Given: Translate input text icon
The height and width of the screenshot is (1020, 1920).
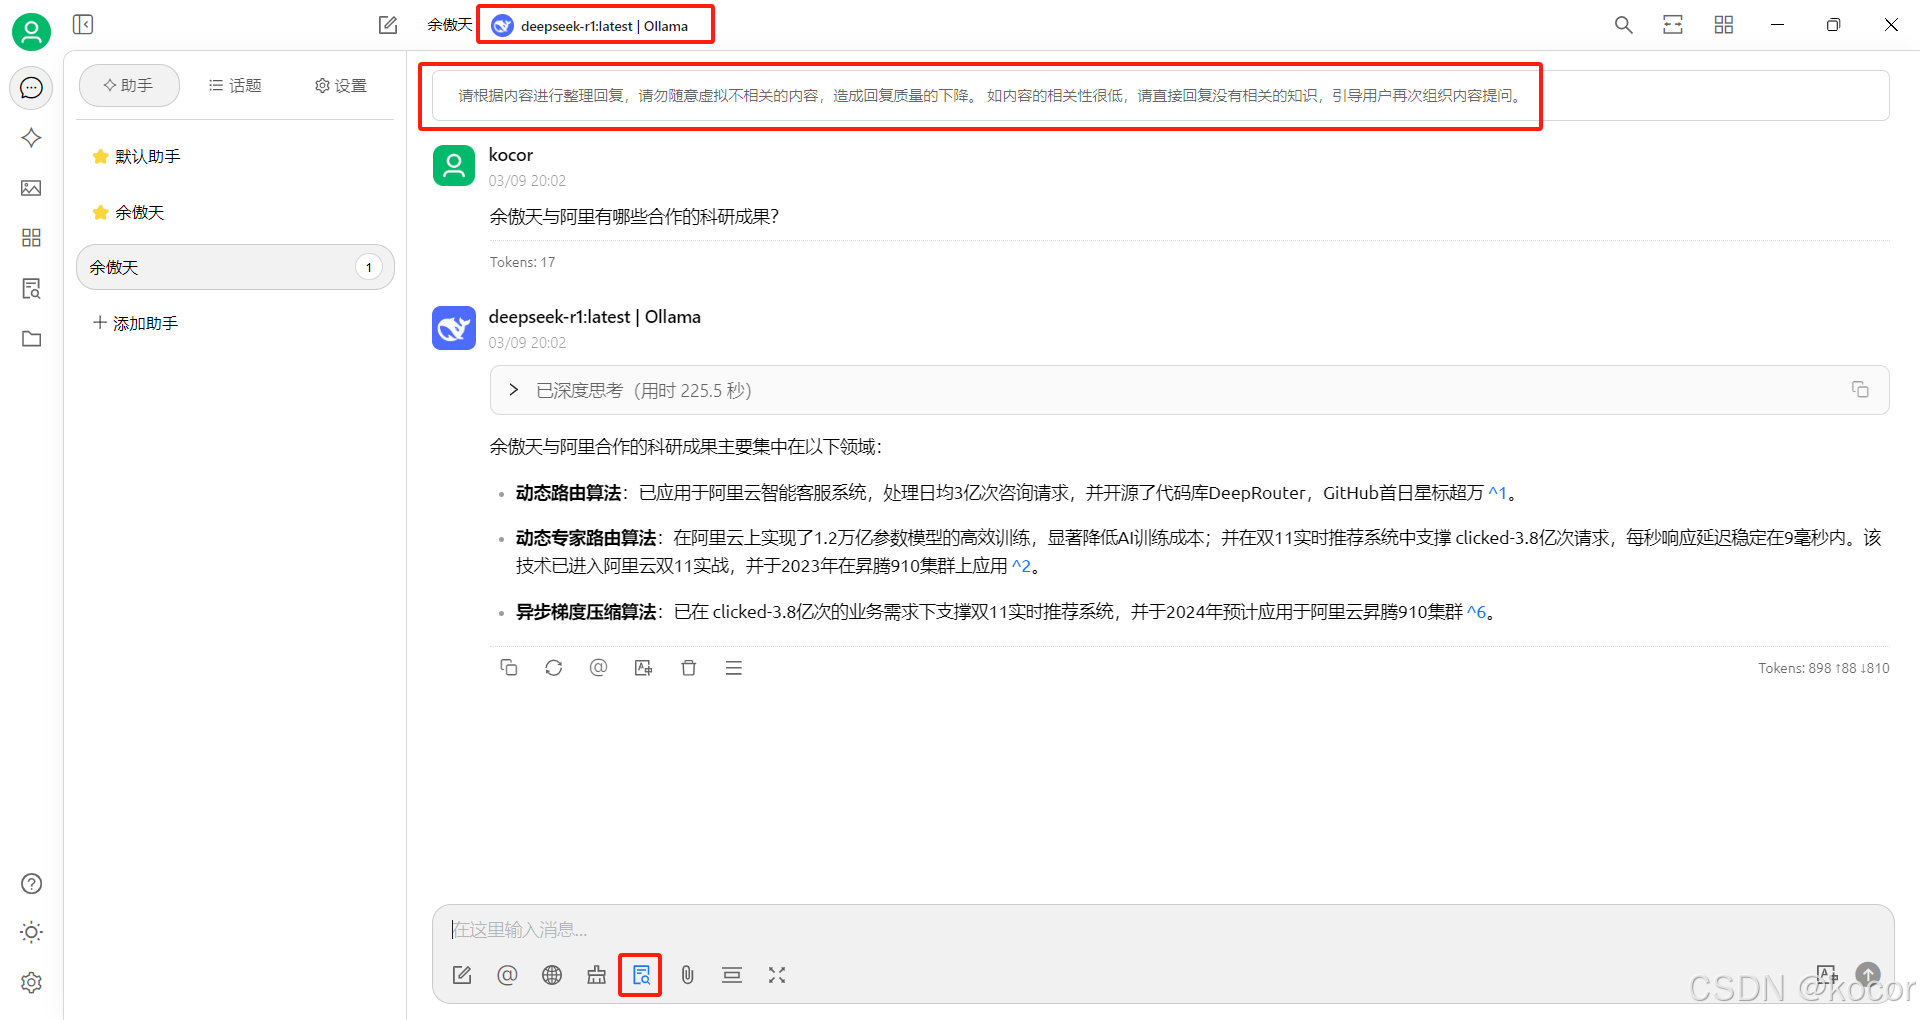Looking at the screenshot, I should [x=1826, y=975].
